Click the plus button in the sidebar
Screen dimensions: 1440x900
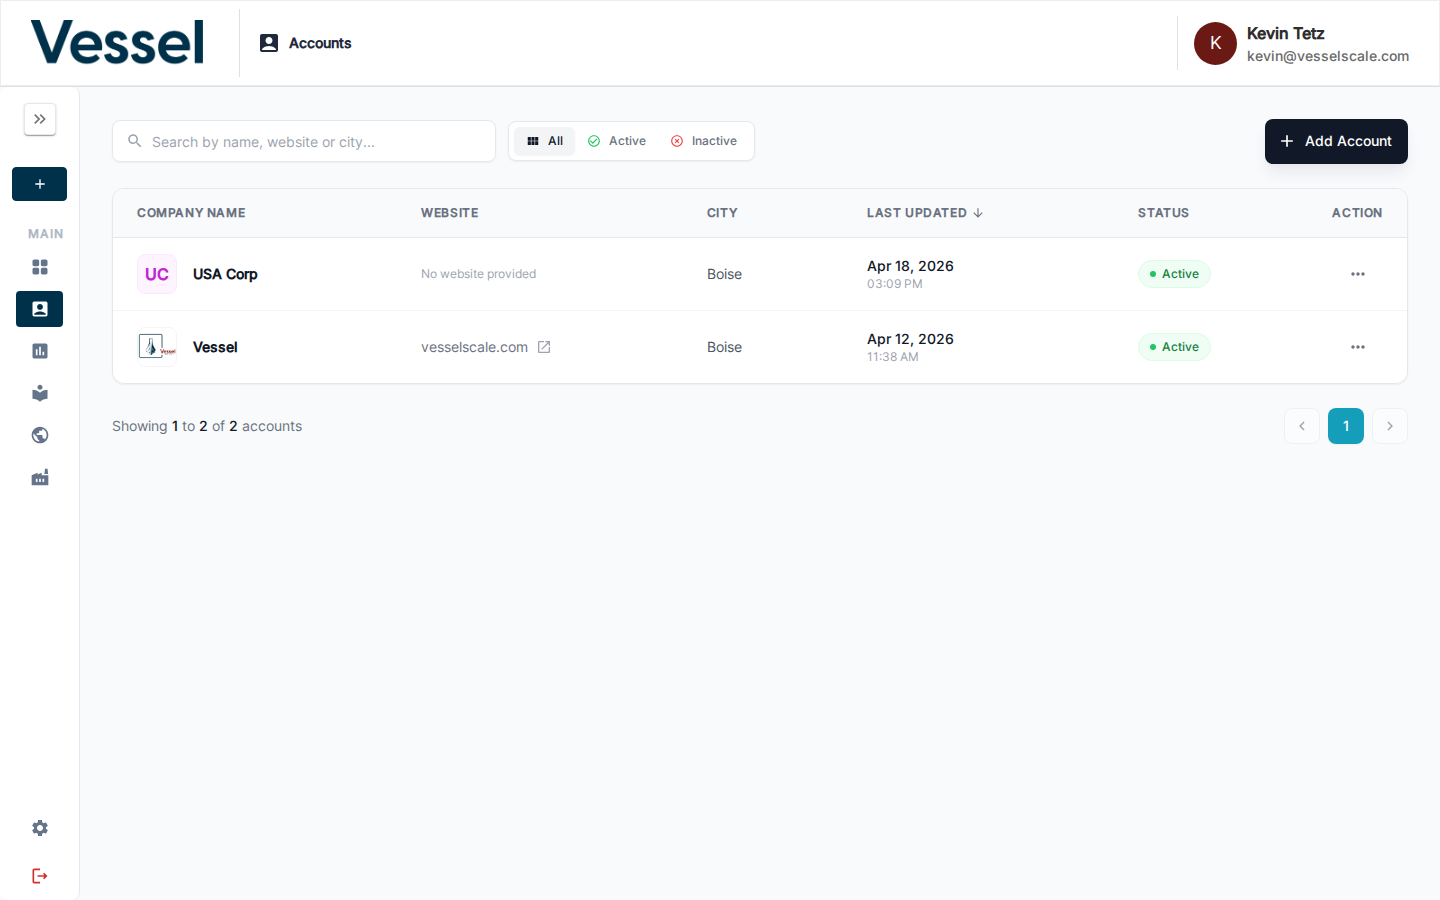click(x=40, y=184)
